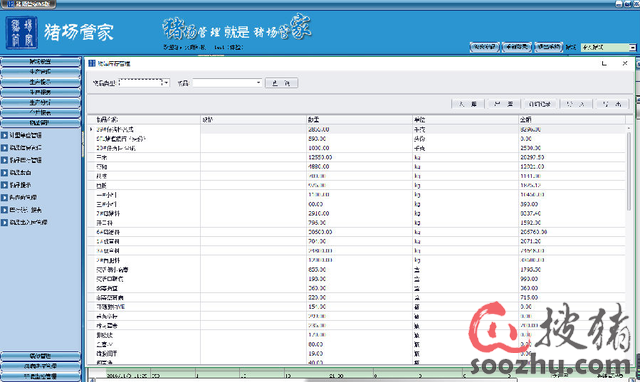
Task: Click the play arrow icon beside 物资提示
Action: [4, 185]
